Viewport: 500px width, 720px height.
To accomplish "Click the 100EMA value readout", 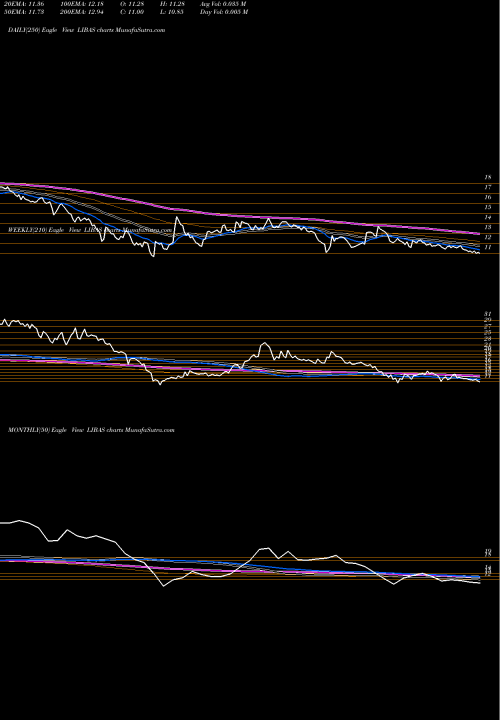I will click(82, 4).
